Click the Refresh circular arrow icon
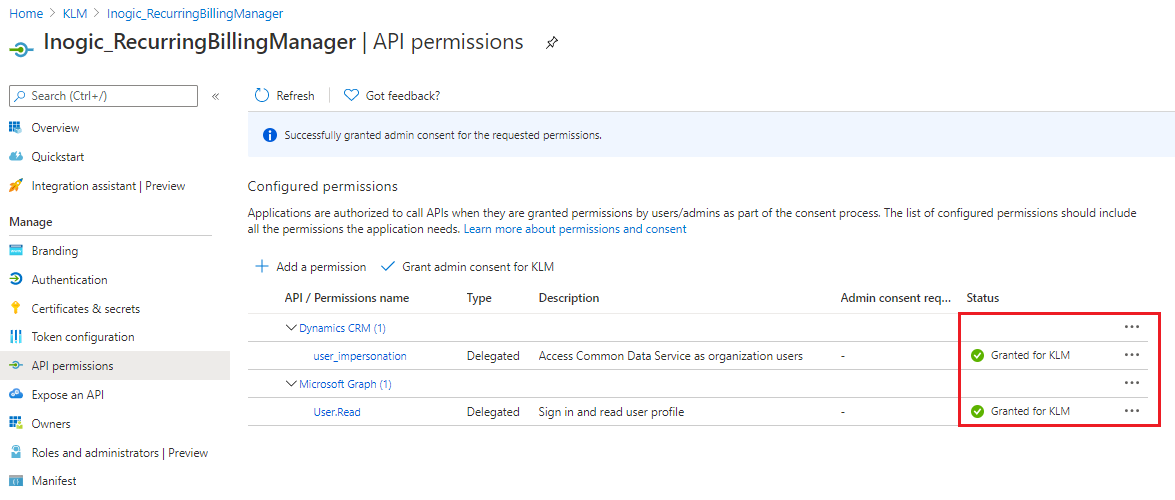The image size is (1175, 500). [262, 95]
